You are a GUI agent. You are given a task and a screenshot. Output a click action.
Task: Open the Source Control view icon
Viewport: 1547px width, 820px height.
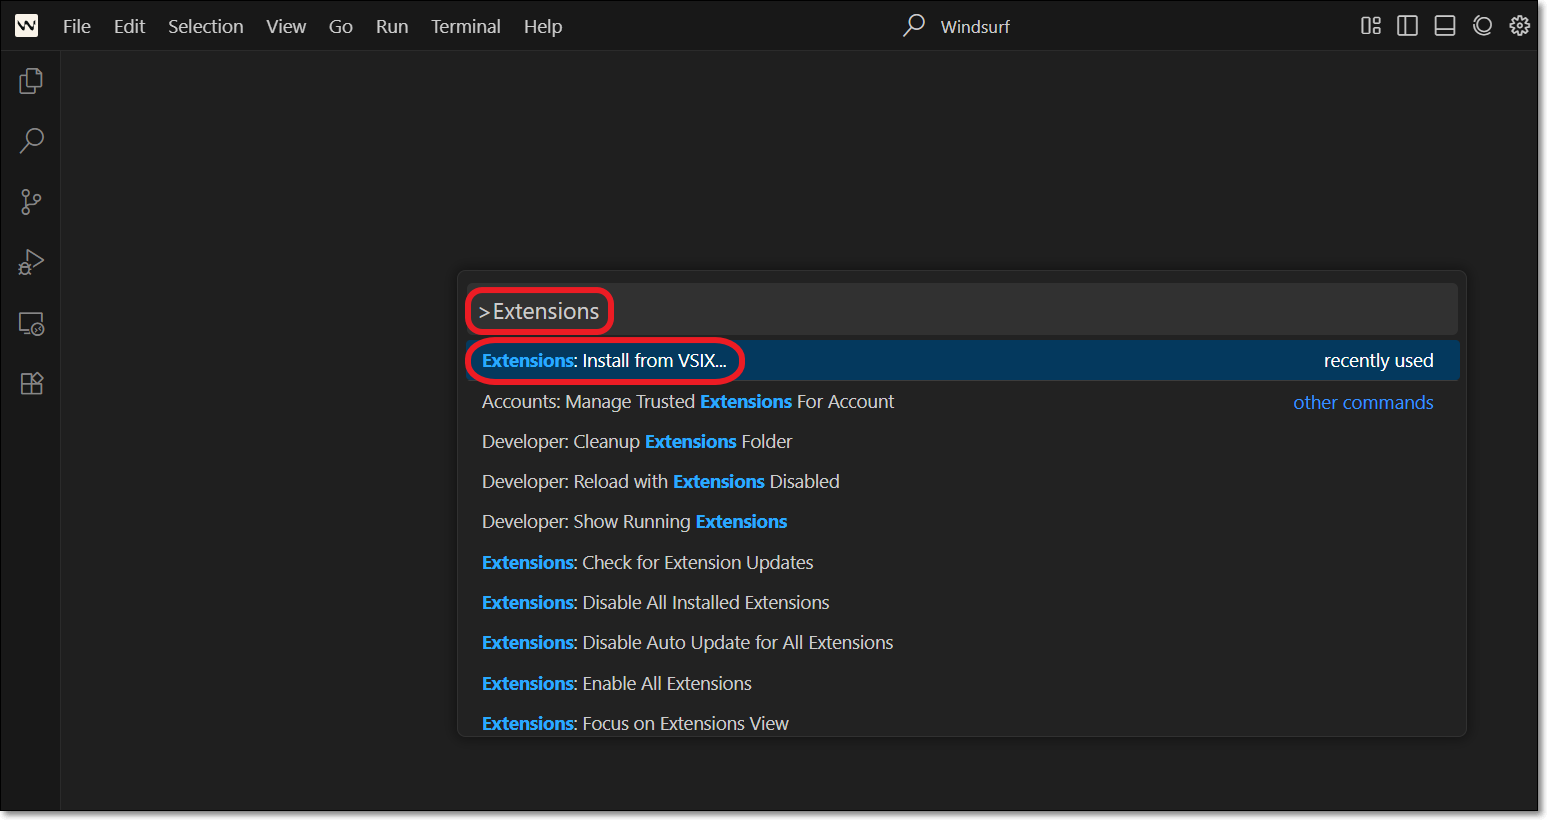point(31,202)
